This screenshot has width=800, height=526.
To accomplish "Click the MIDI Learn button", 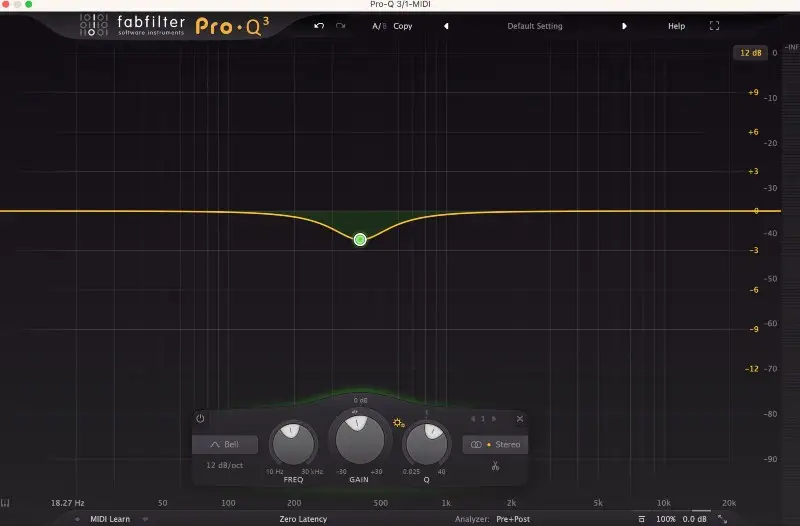I will coord(111,519).
